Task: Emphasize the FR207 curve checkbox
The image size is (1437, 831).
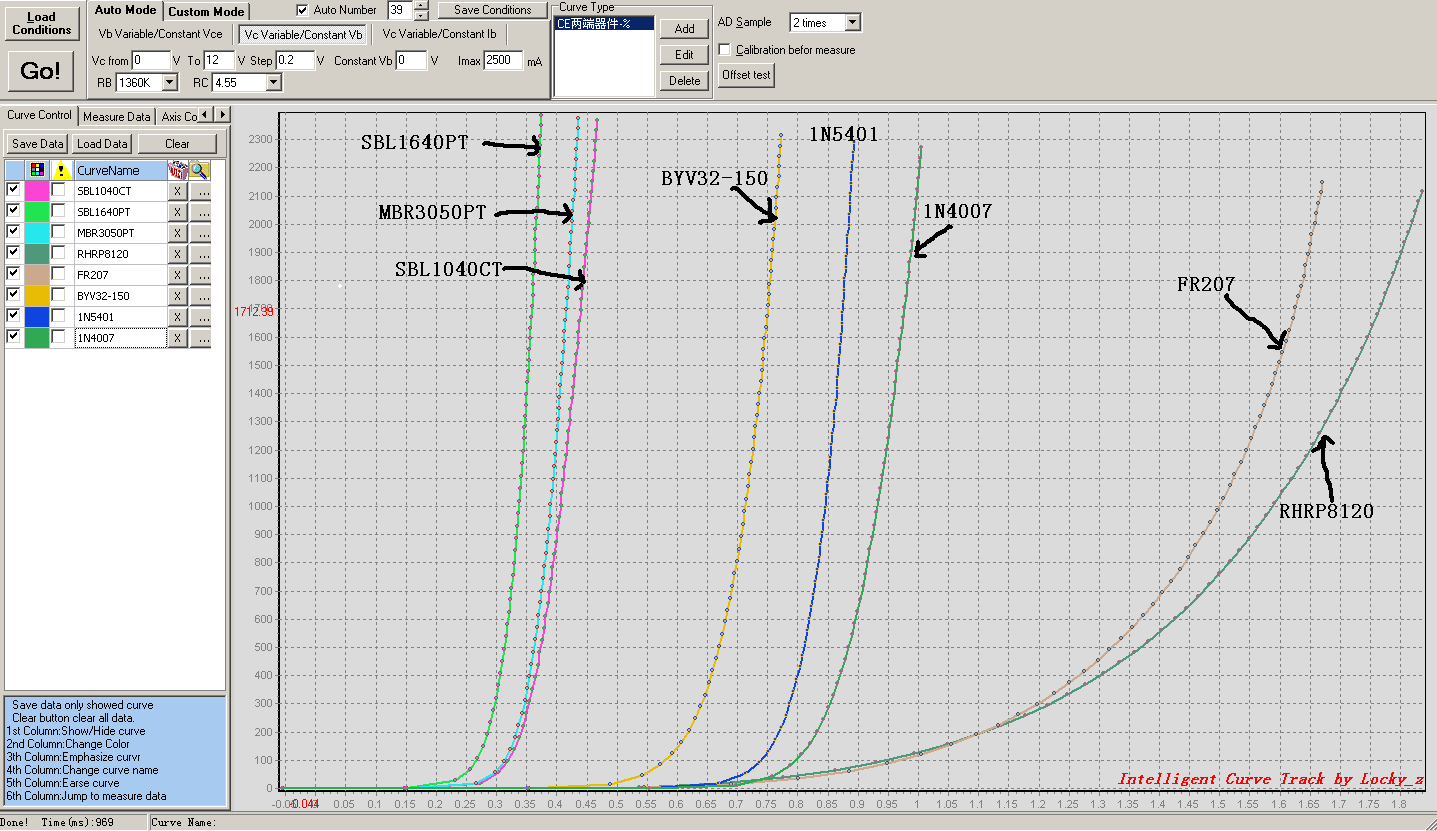Action: (59, 273)
